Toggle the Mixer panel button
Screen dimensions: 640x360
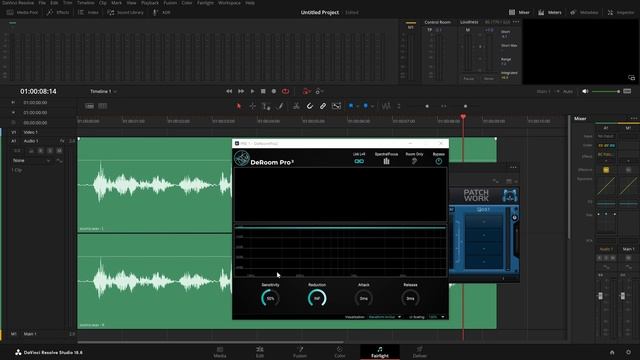click(x=519, y=13)
